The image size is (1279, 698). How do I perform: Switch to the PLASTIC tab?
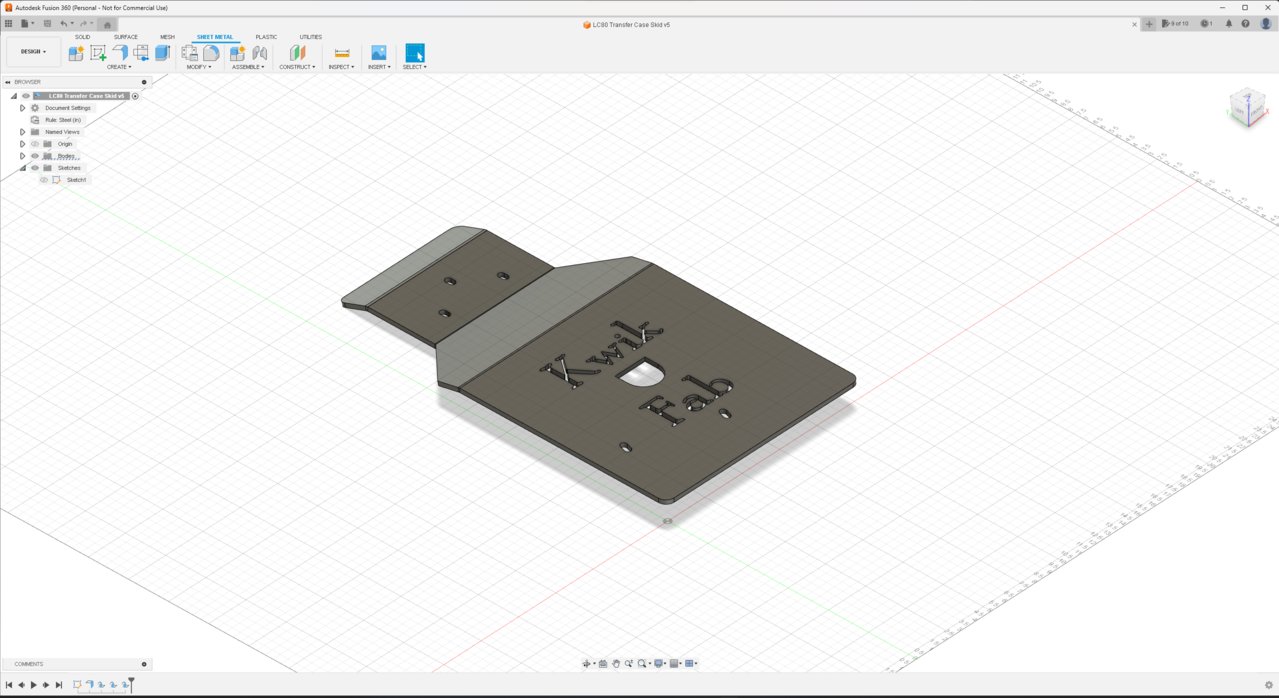tap(266, 37)
